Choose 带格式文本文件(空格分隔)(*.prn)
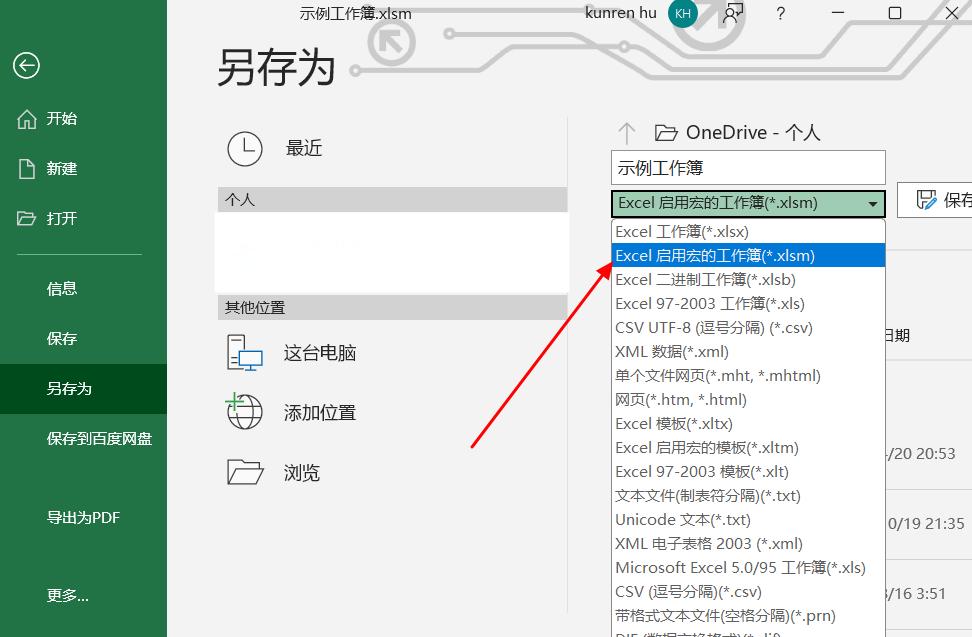The image size is (972, 637). click(748, 616)
